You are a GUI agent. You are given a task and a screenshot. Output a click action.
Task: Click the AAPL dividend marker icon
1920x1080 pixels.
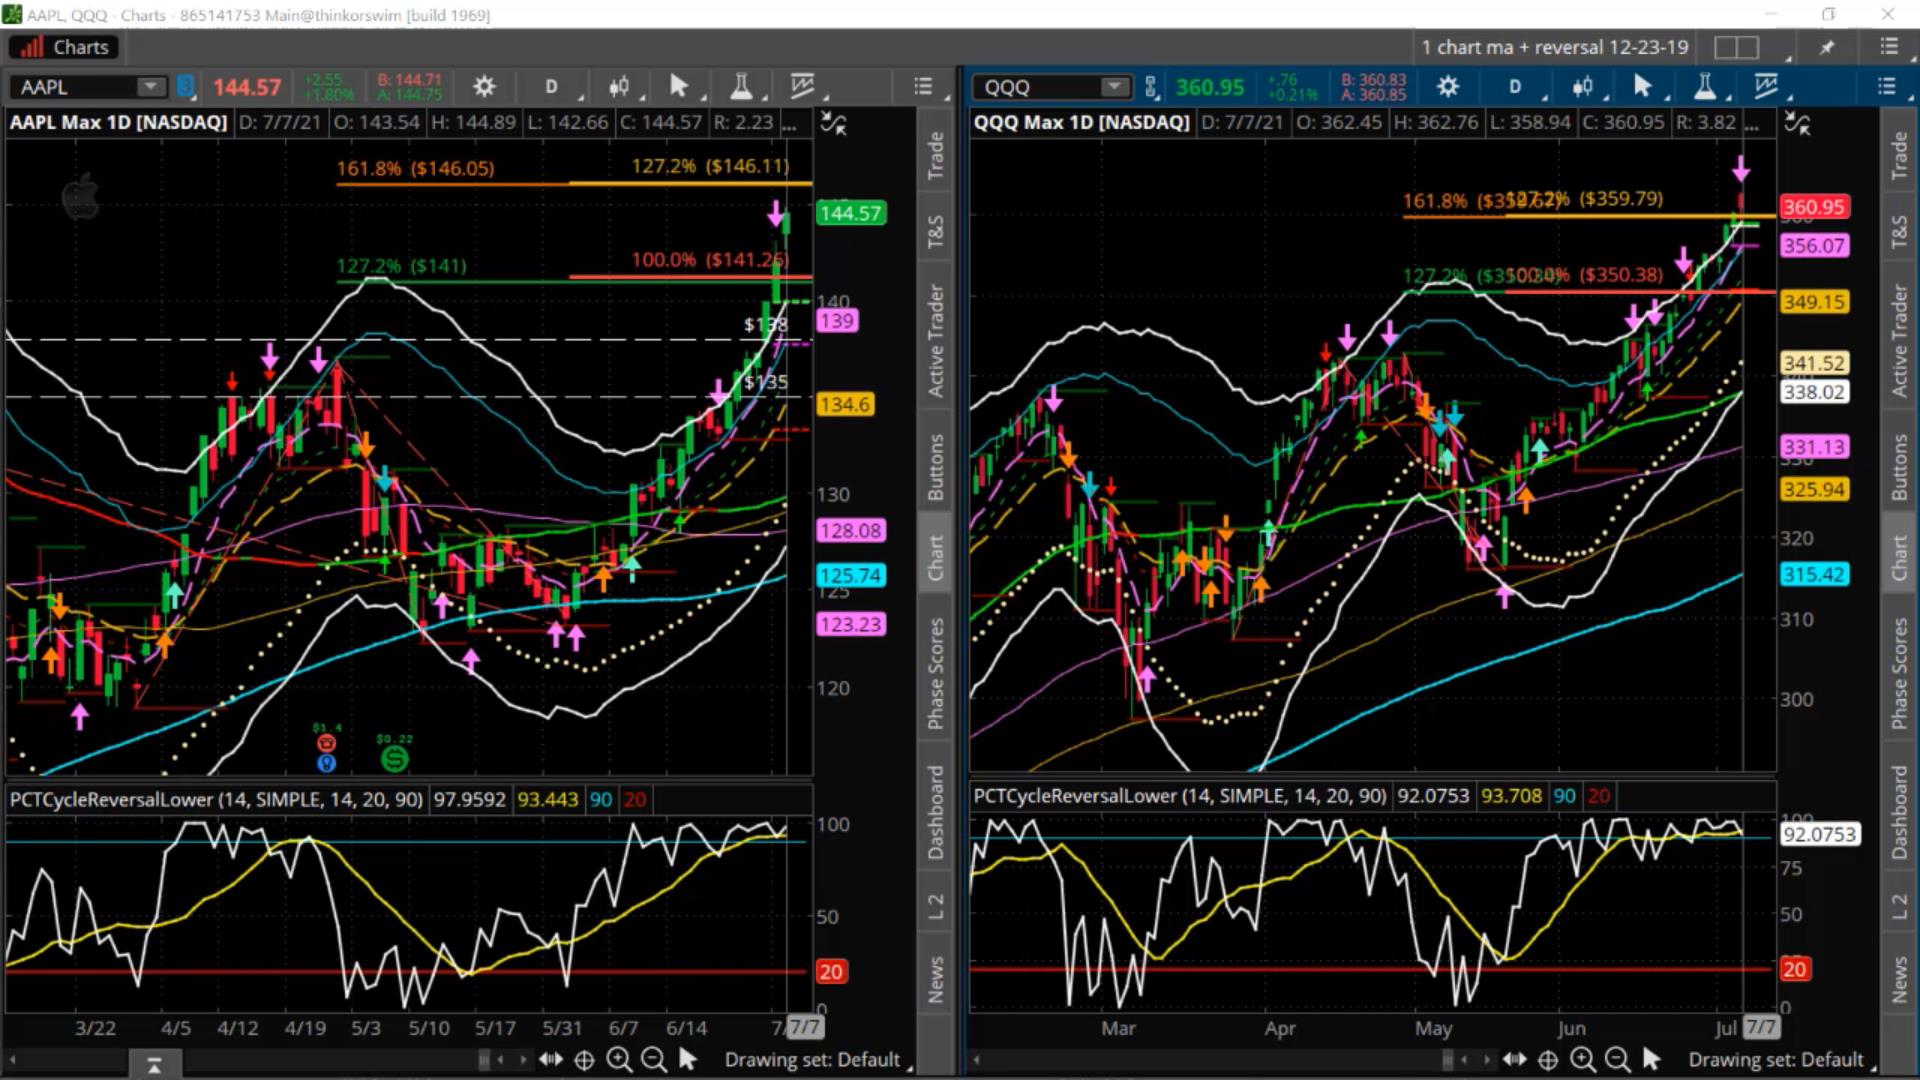pos(394,759)
